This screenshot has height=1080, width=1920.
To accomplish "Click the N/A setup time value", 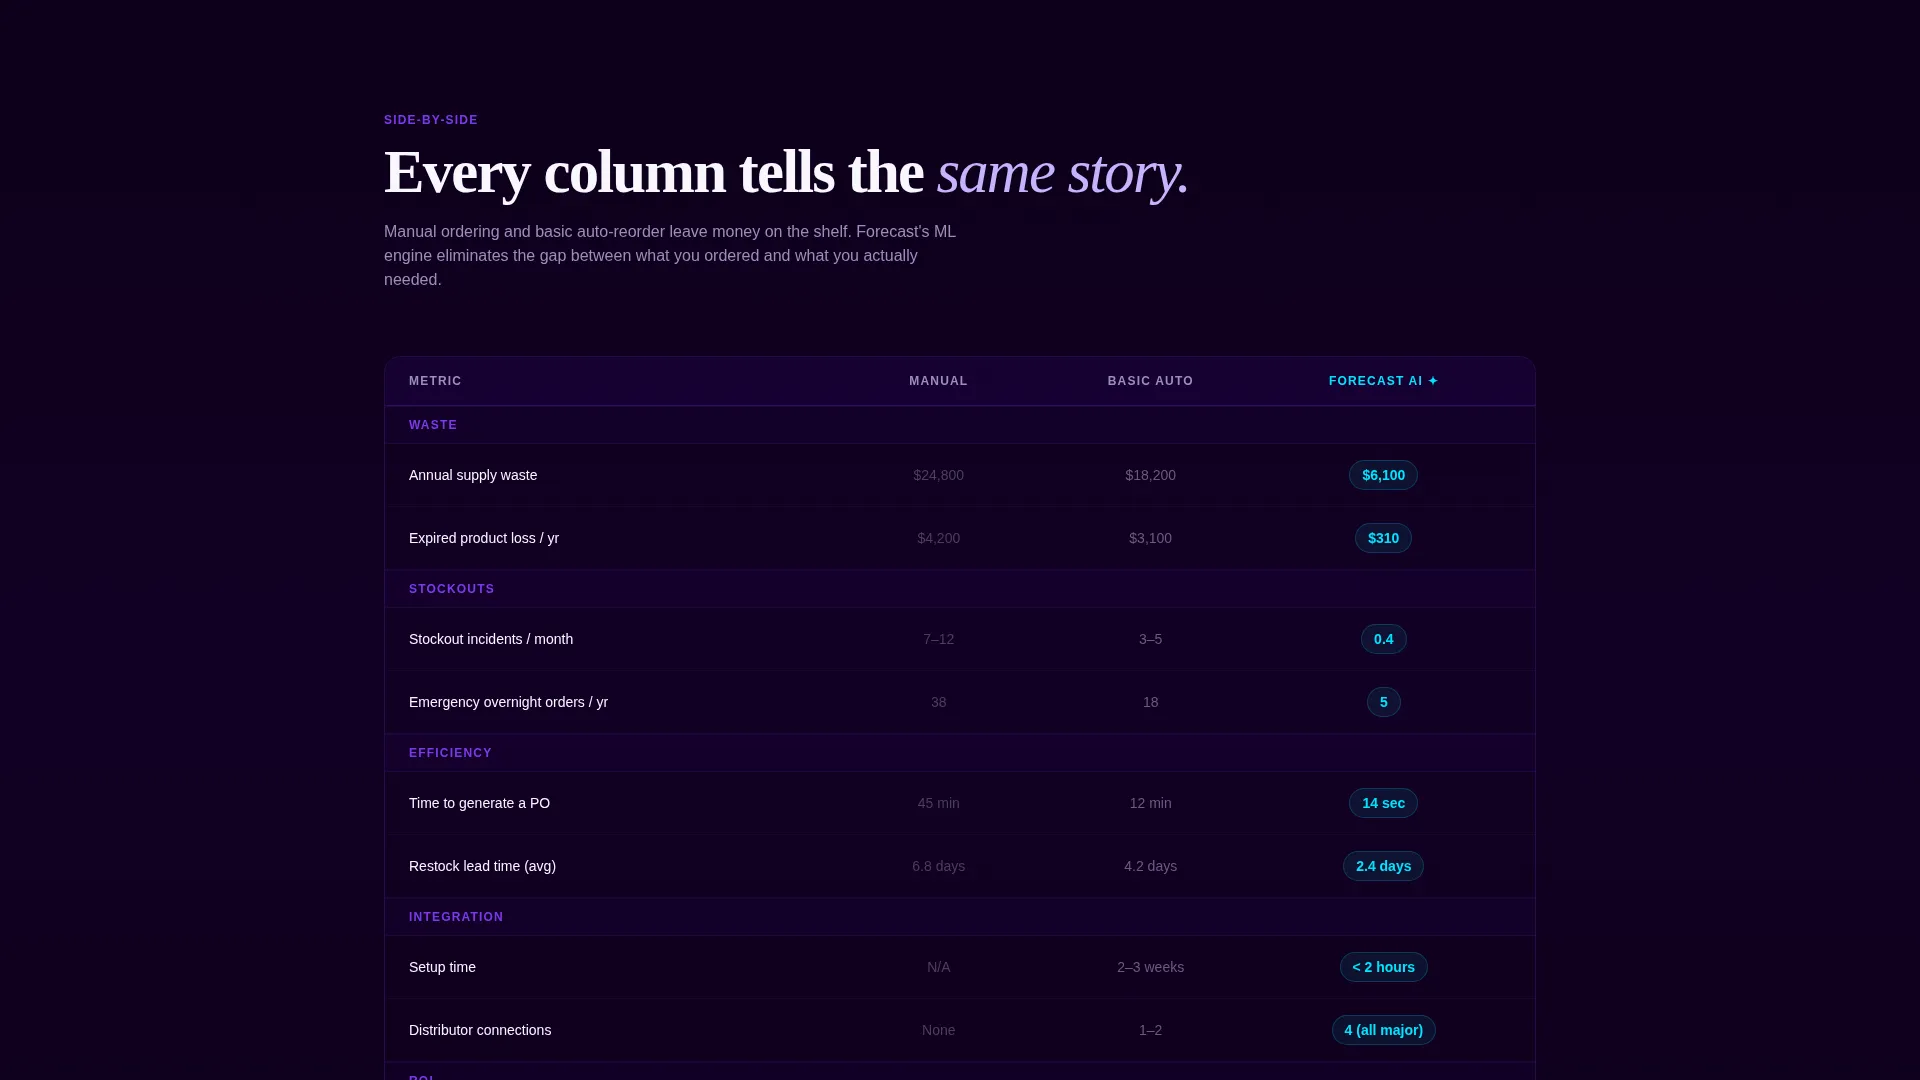I will click(938, 967).
